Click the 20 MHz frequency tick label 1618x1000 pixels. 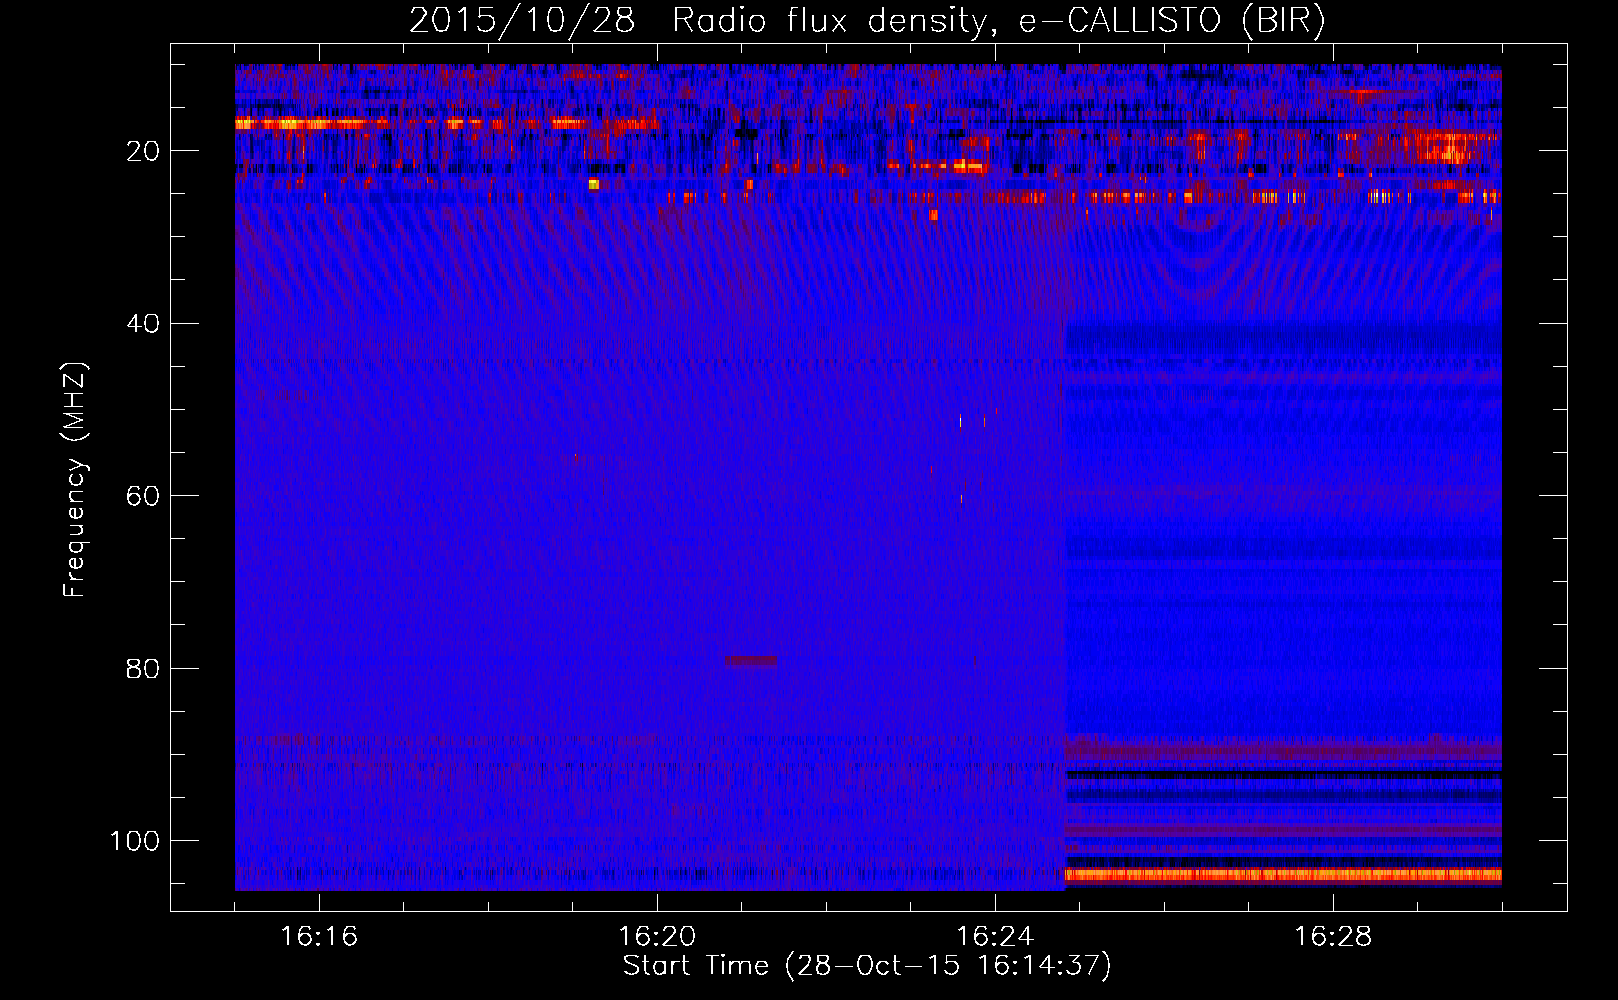point(143,151)
